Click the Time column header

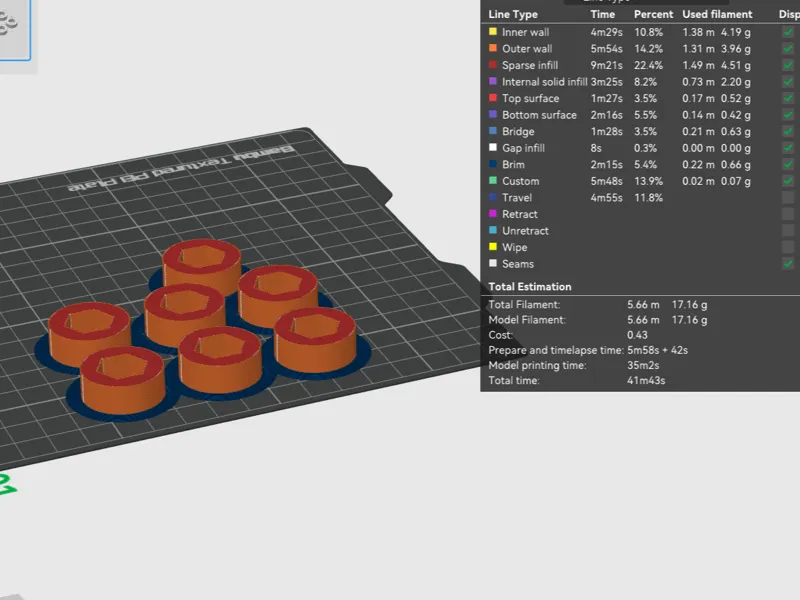602,14
